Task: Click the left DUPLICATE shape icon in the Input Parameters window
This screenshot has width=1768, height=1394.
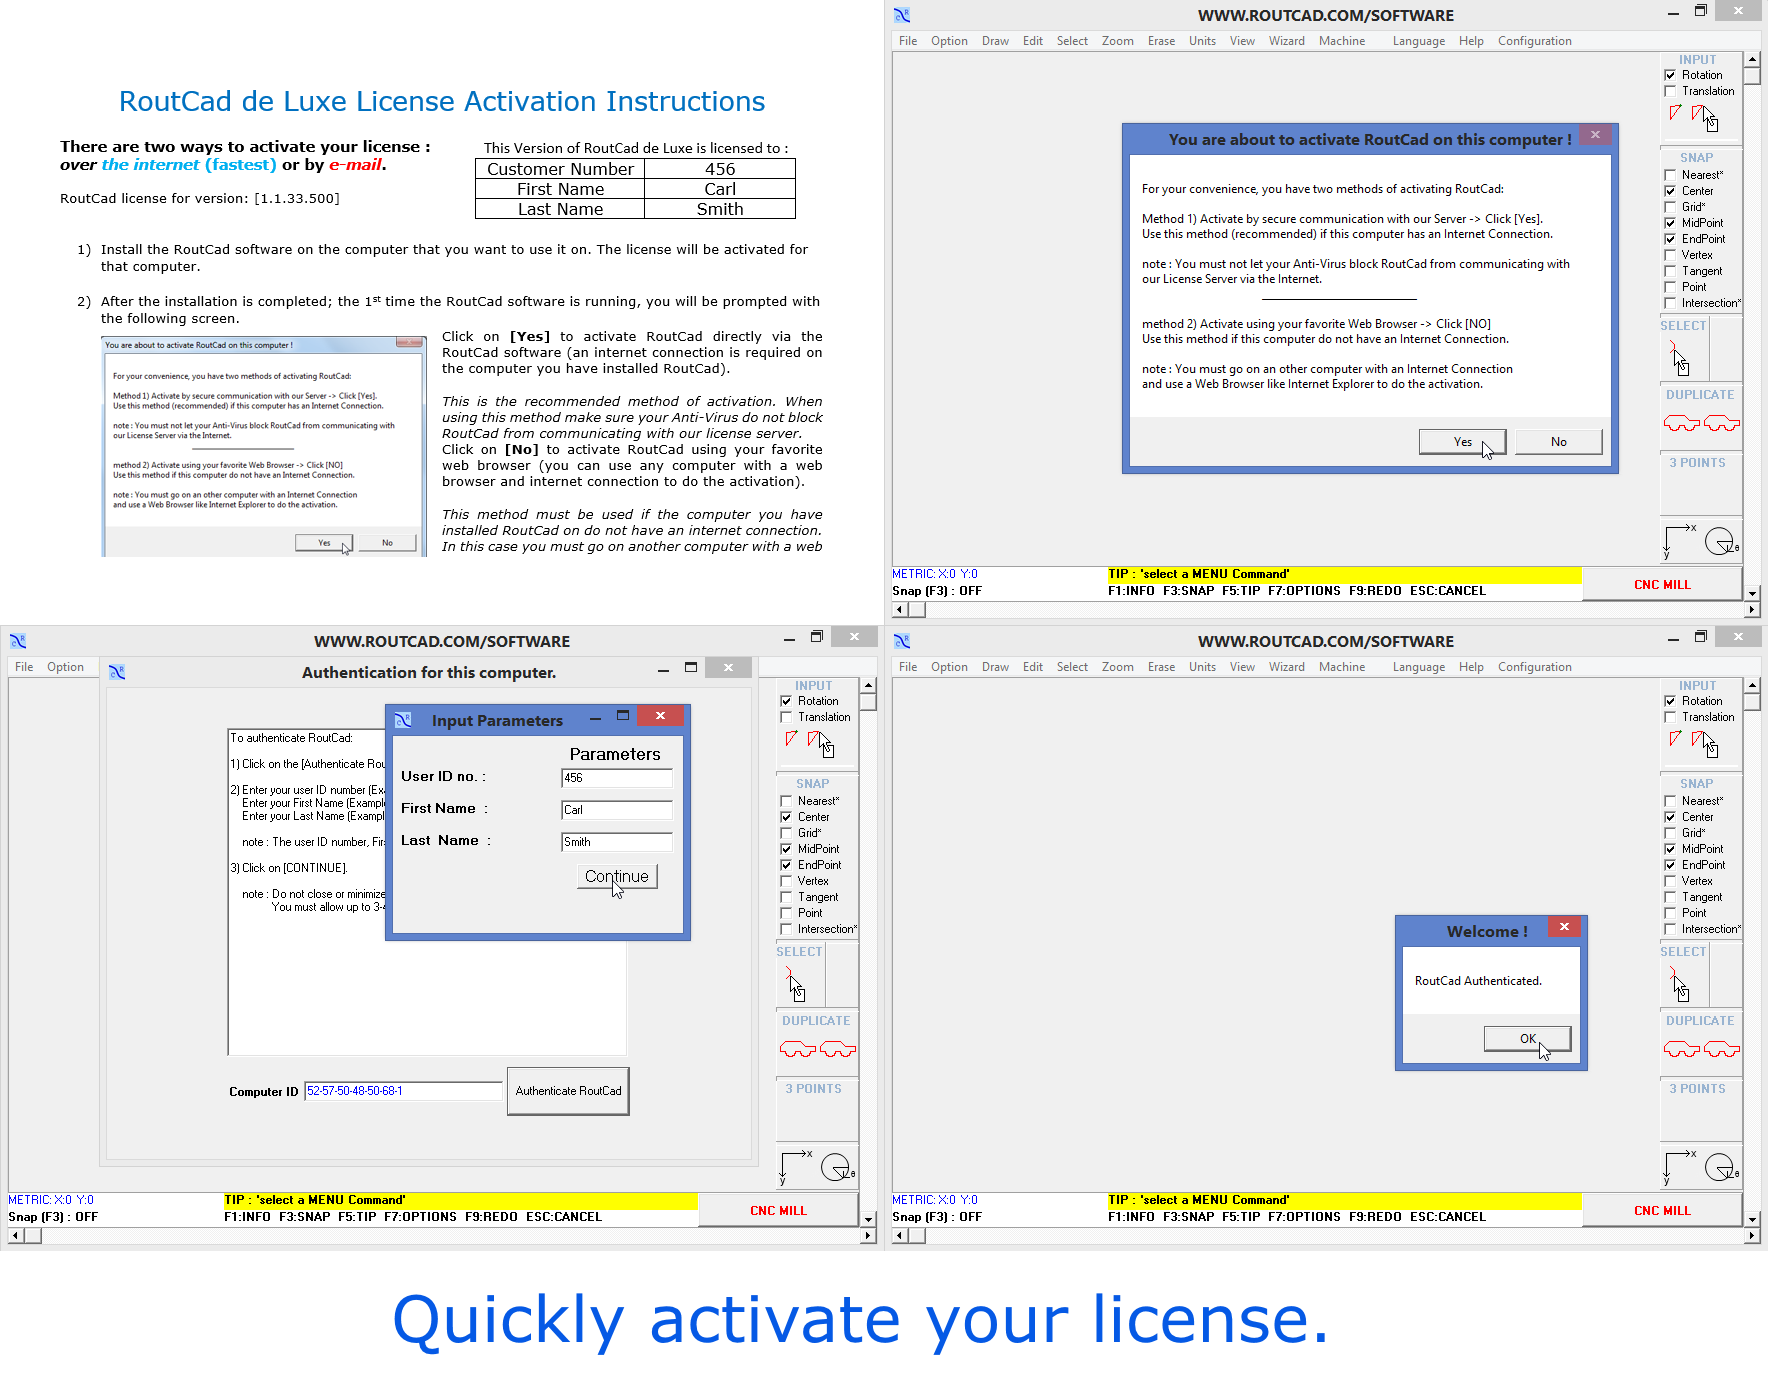Action: click(x=798, y=1050)
